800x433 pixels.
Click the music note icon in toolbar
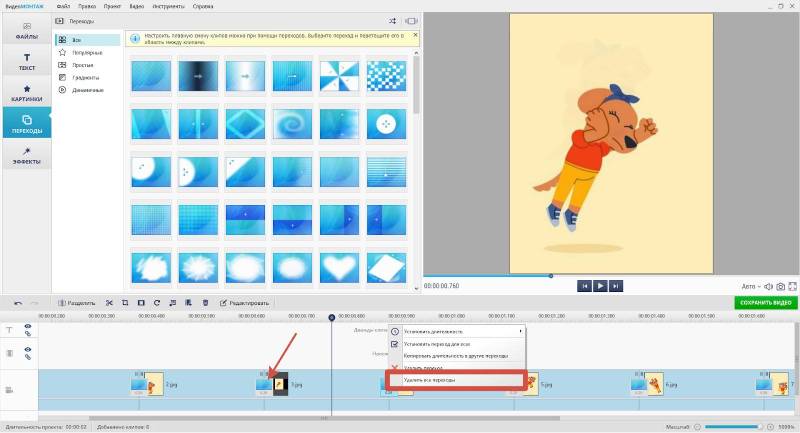coord(172,303)
